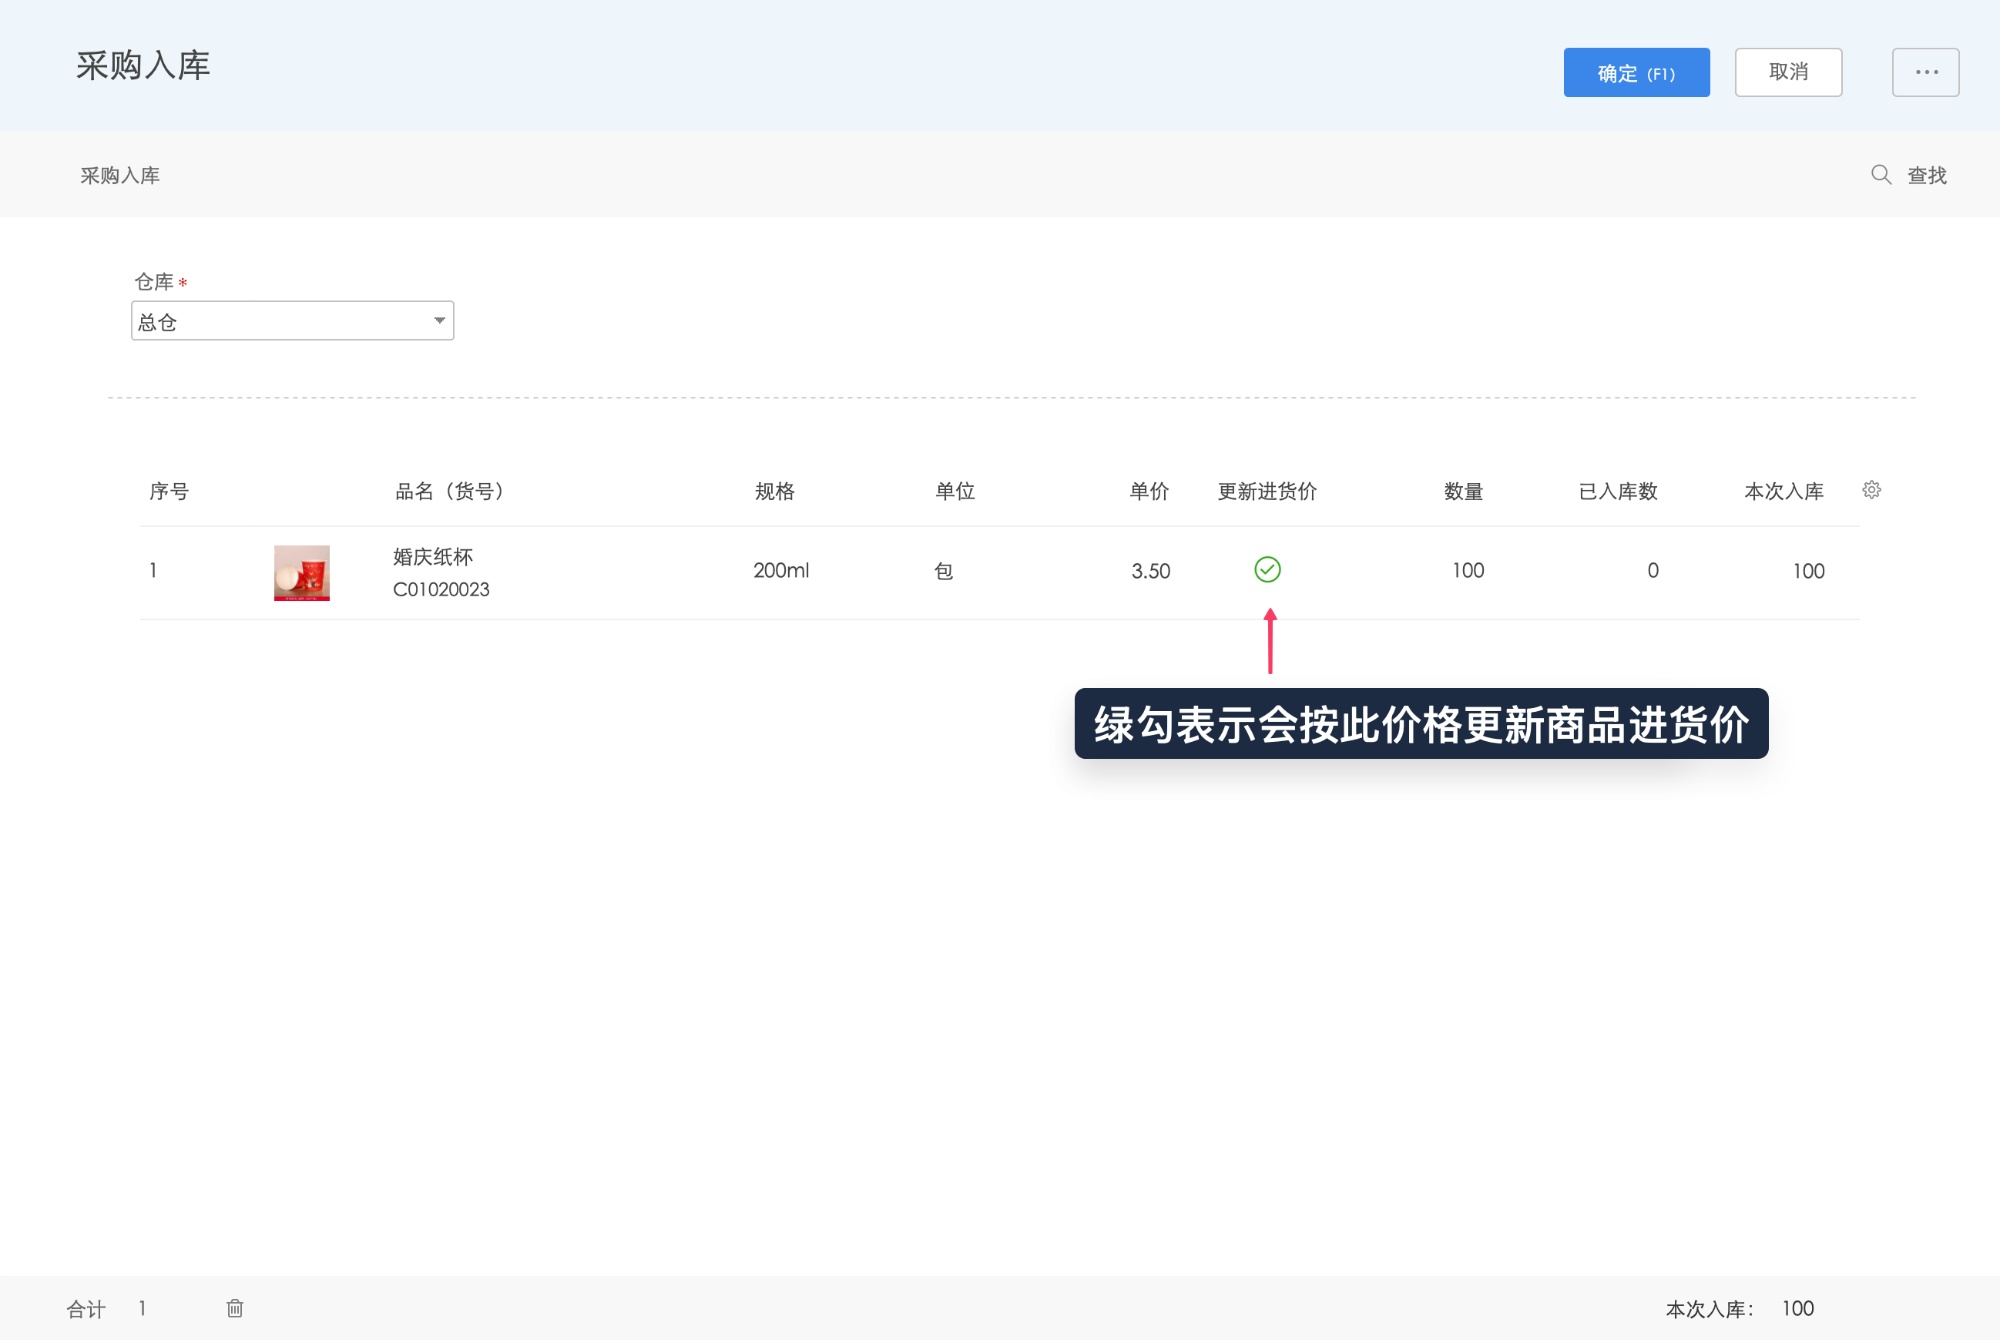Image resolution: width=2000 pixels, height=1340 pixels.
Task: Click the 本次入库 column header
Action: pos(1784,491)
